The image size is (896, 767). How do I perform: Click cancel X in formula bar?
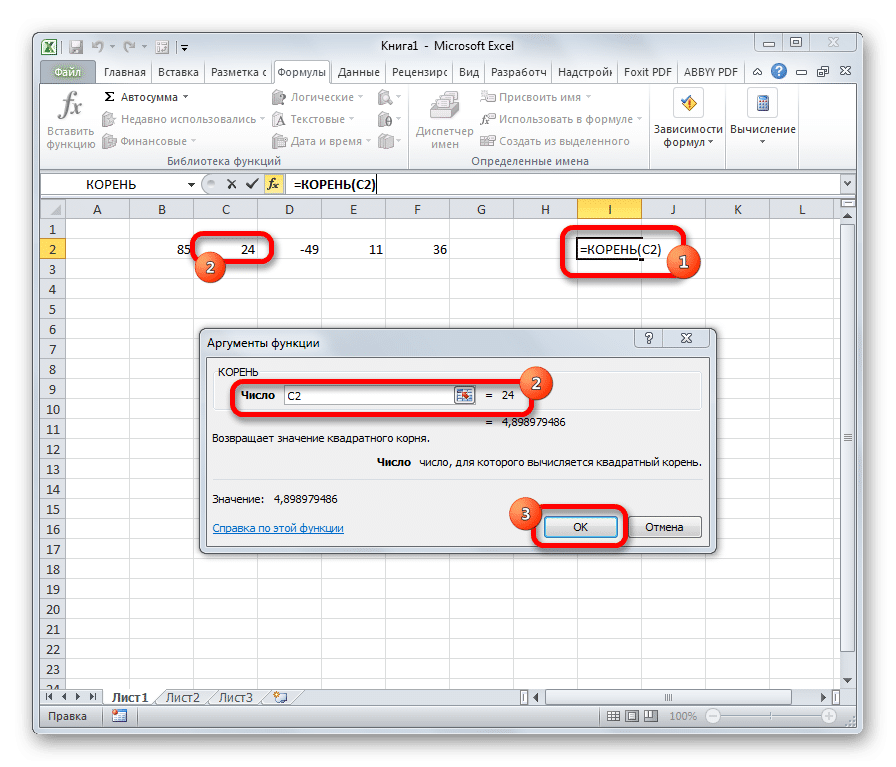[231, 185]
